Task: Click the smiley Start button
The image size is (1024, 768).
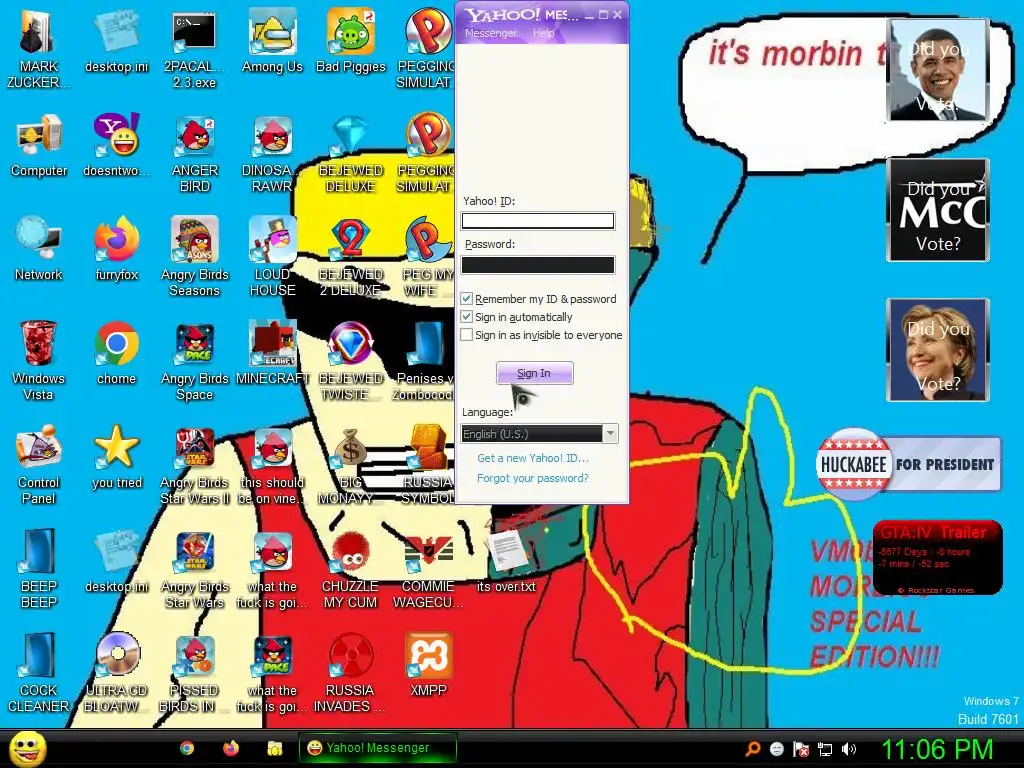Action: tap(27, 749)
